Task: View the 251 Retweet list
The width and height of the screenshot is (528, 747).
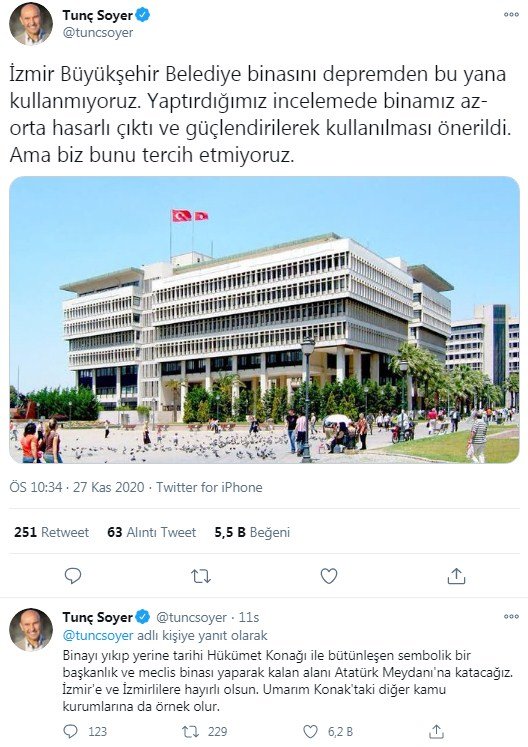Action: coord(51,532)
